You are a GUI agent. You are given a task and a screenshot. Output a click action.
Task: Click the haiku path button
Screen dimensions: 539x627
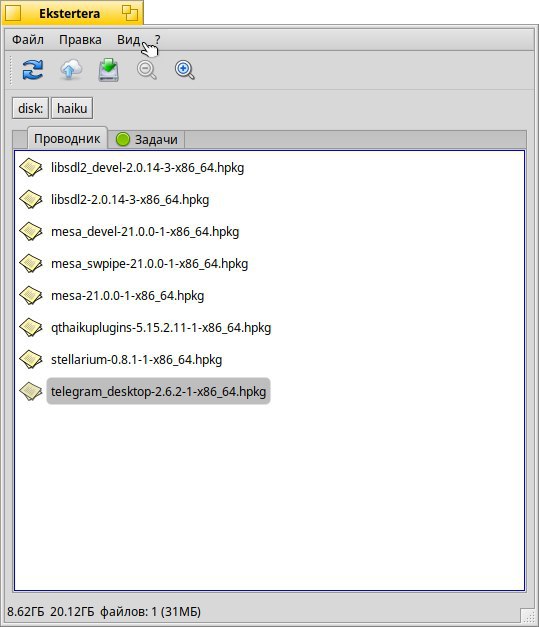(x=72, y=108)
